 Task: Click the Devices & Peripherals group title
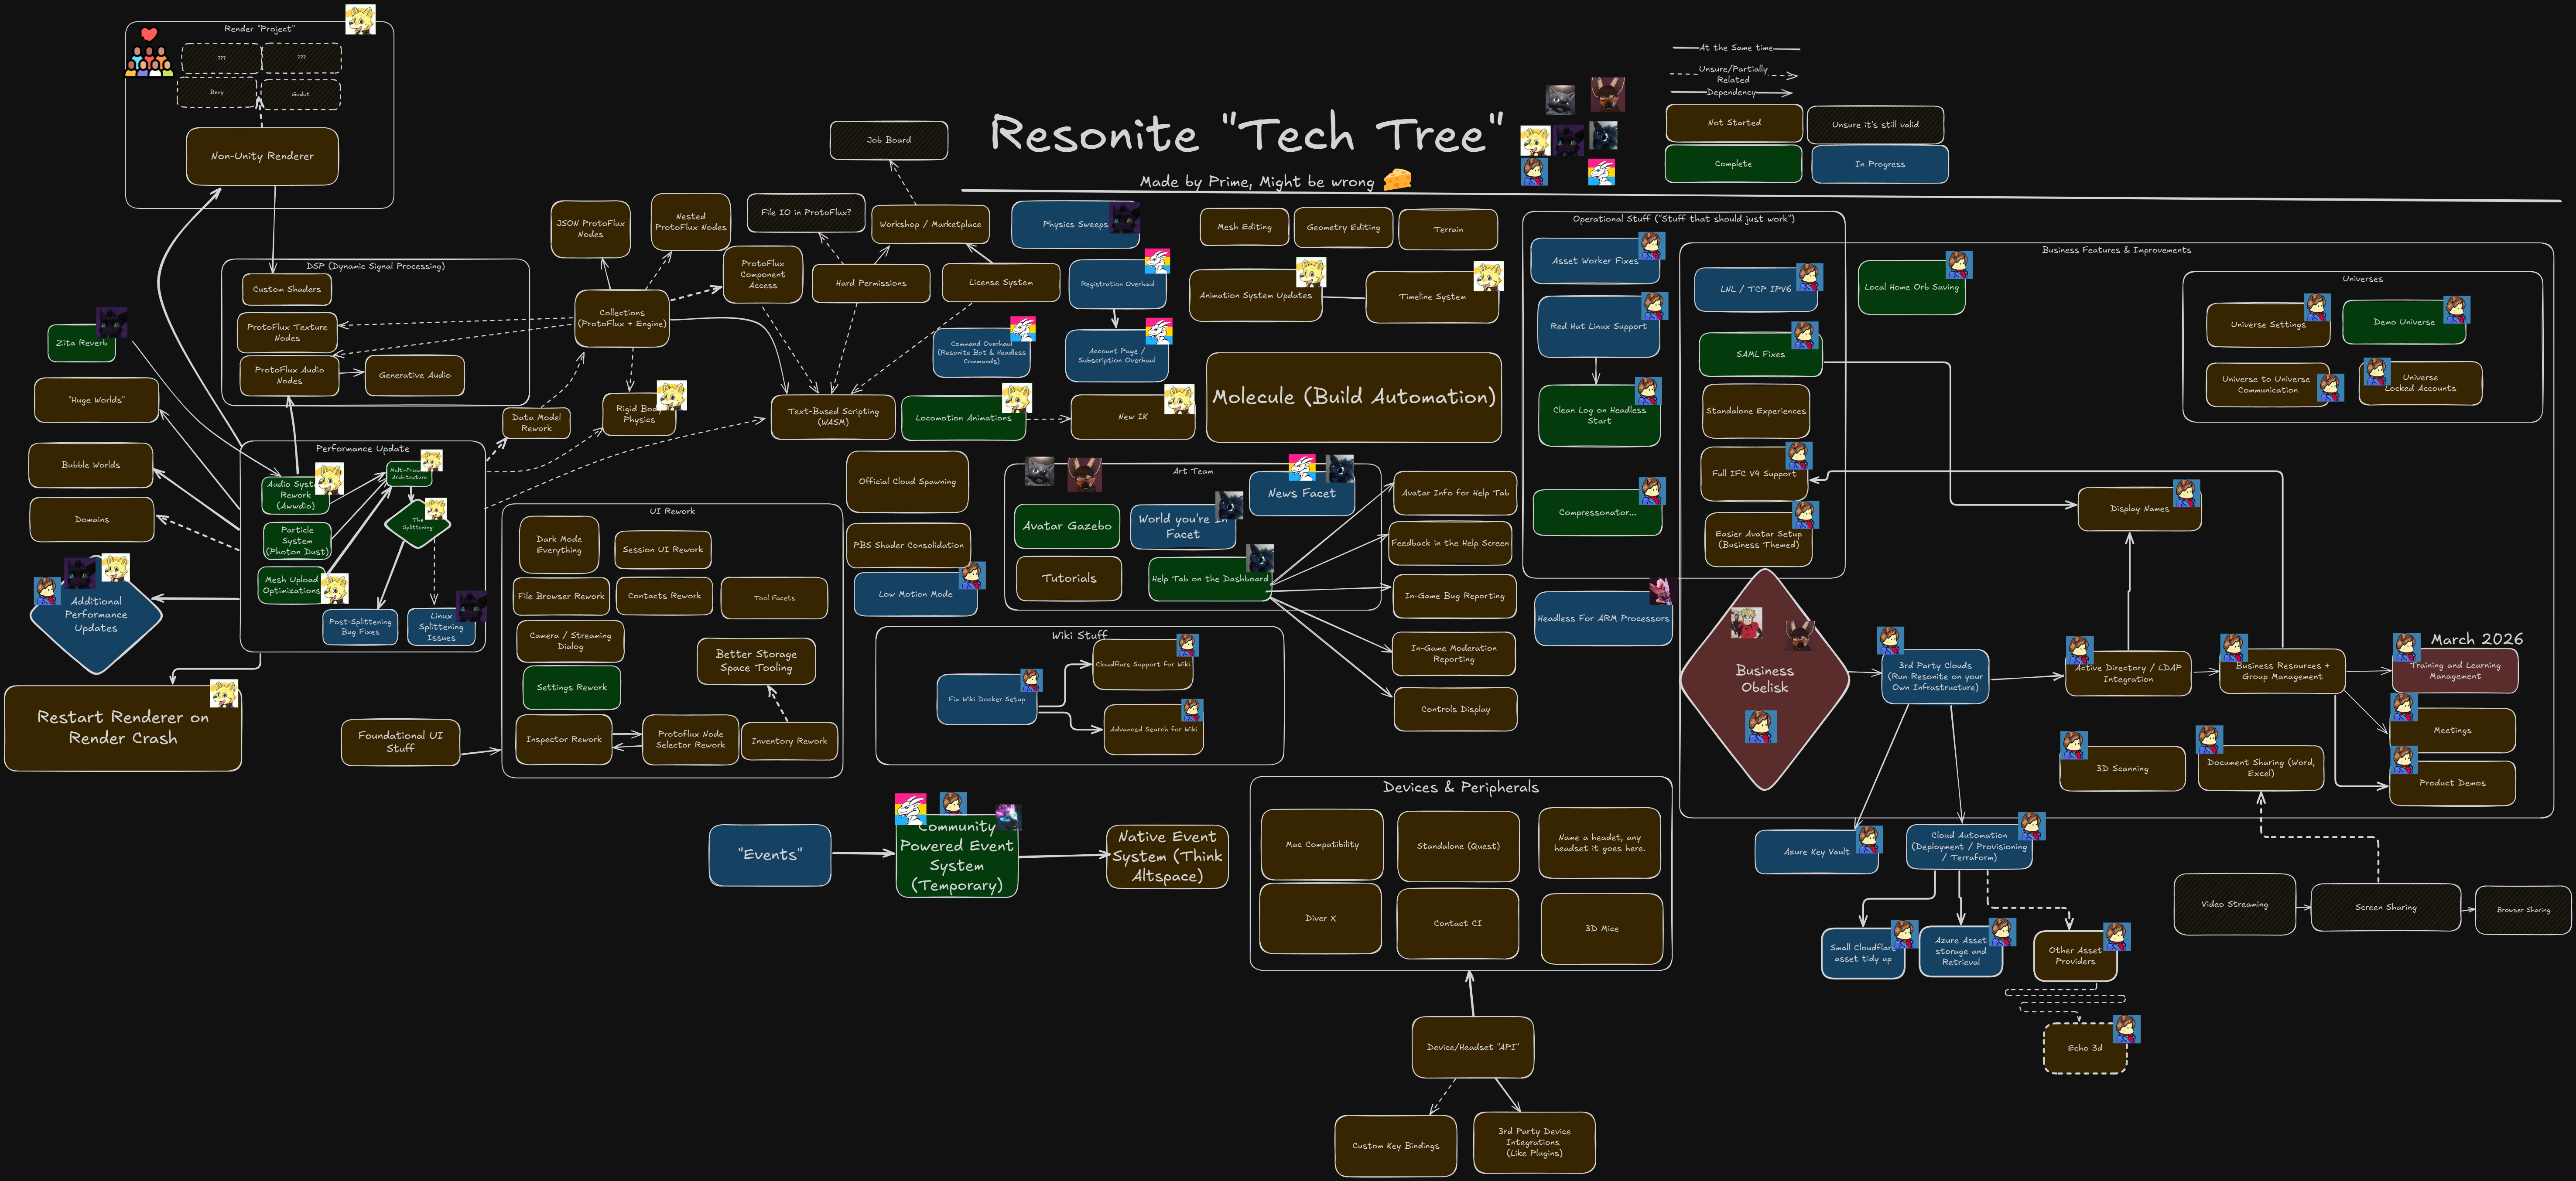click(1460, 788)
